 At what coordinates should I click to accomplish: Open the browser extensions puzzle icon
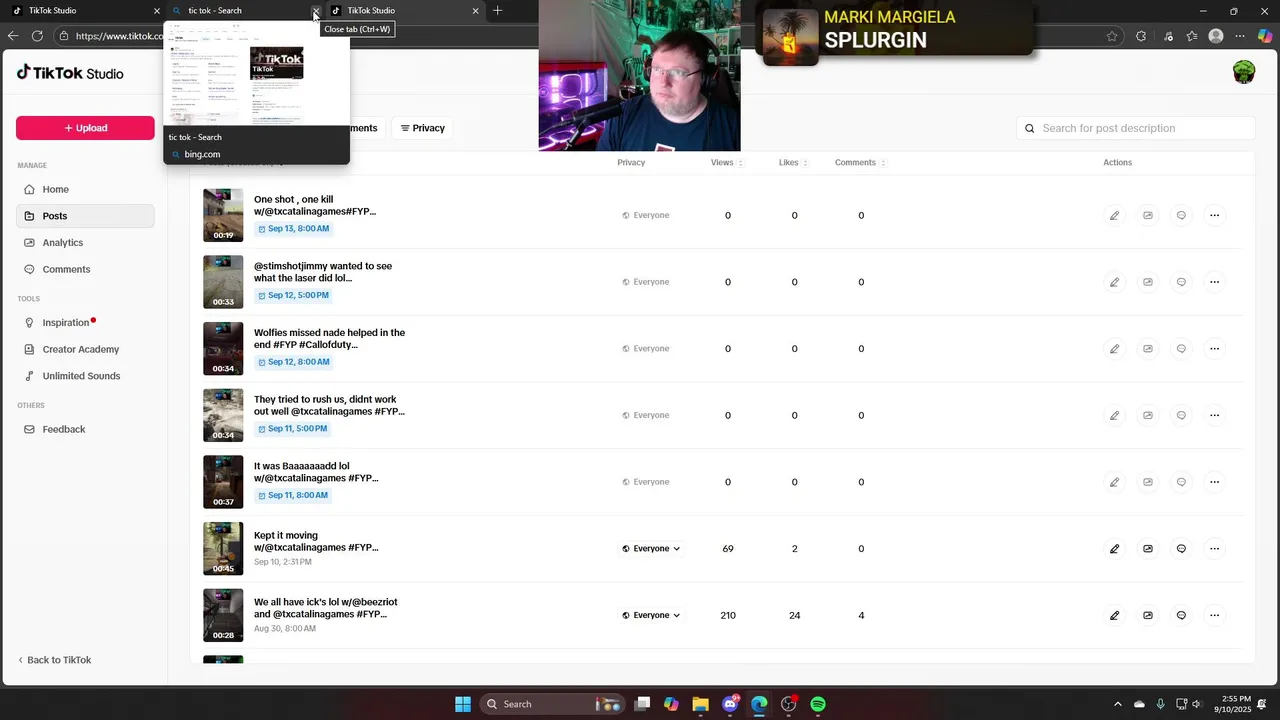(x=1141, y=36)
